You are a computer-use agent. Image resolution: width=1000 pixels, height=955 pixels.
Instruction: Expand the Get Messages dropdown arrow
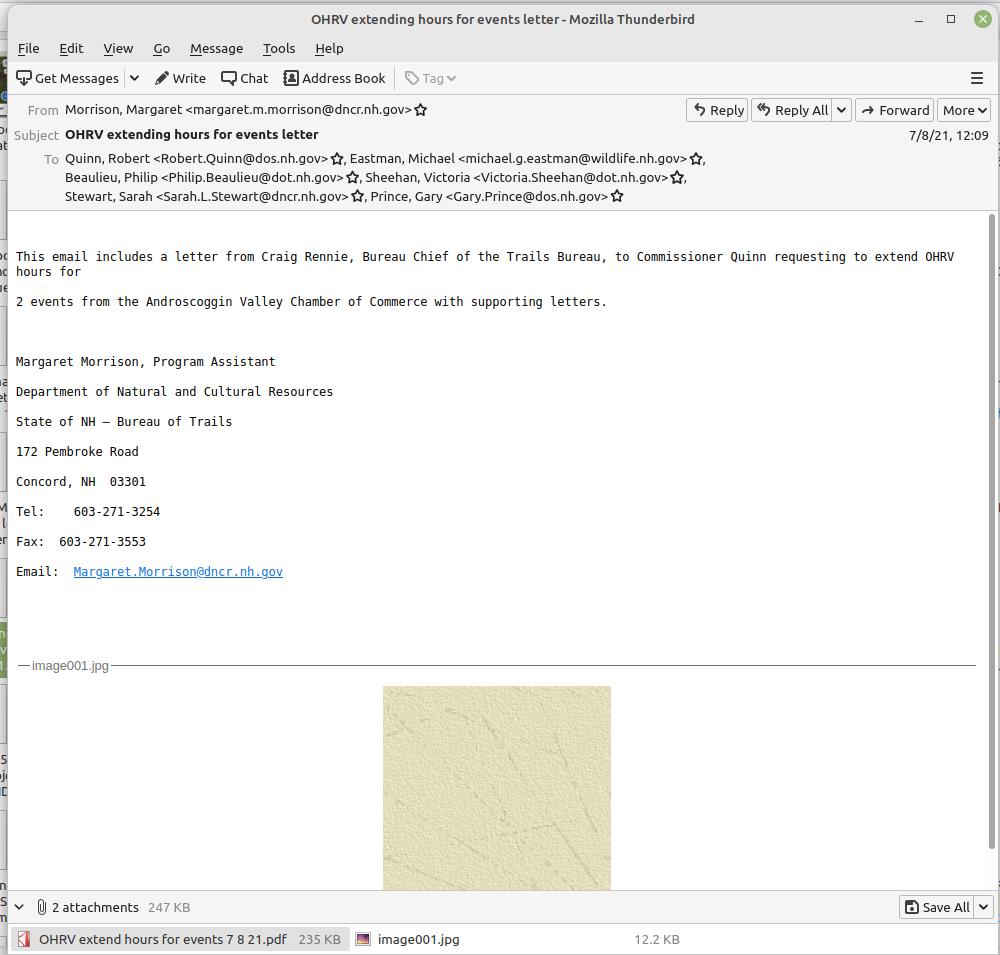(x=134, y=78)
